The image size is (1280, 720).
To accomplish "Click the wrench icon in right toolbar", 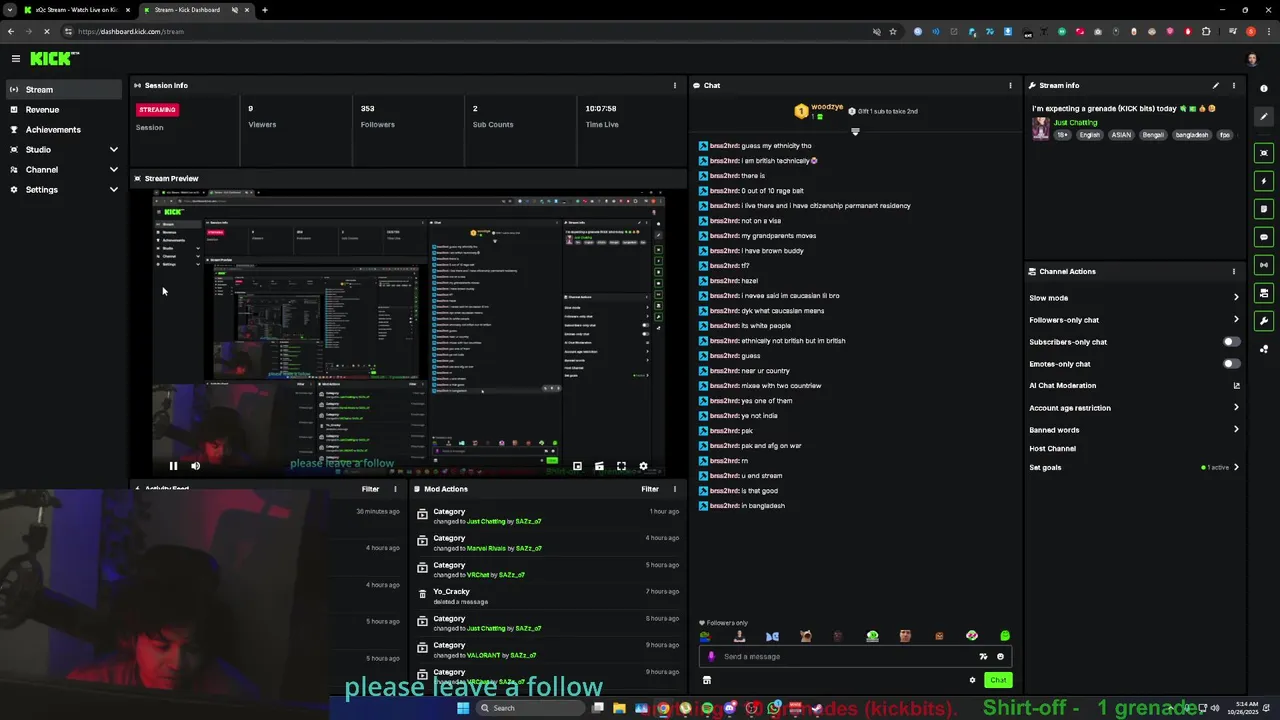I will 1264,321.
